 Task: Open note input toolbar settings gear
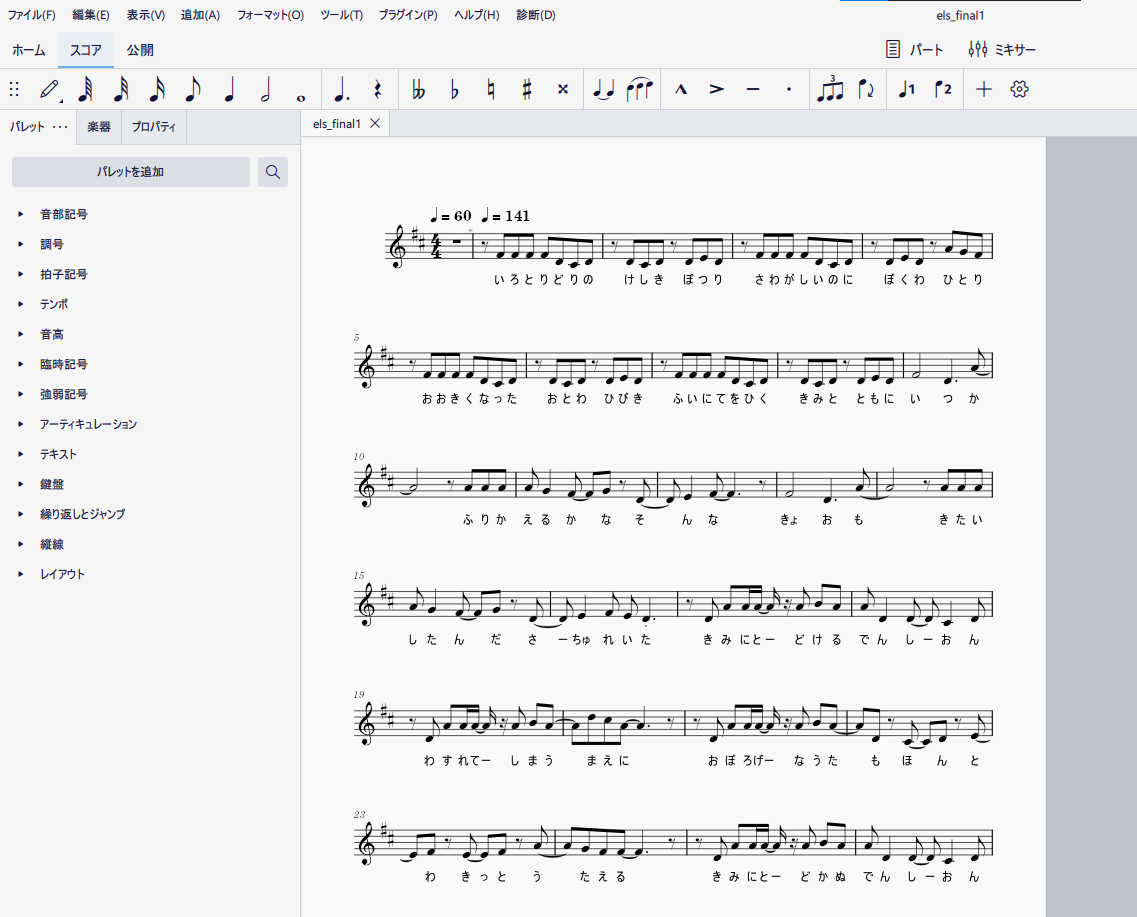[x=1020, y=90]
